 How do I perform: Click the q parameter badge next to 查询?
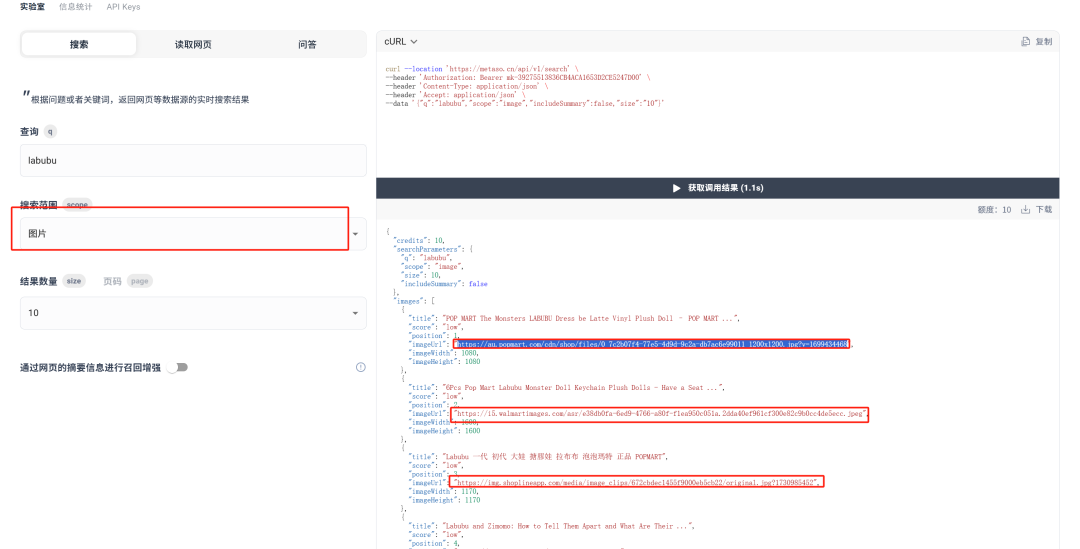click(50, 132)
